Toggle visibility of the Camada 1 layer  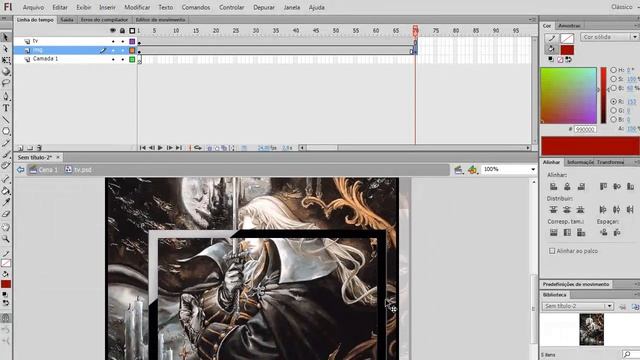point(113,59)
